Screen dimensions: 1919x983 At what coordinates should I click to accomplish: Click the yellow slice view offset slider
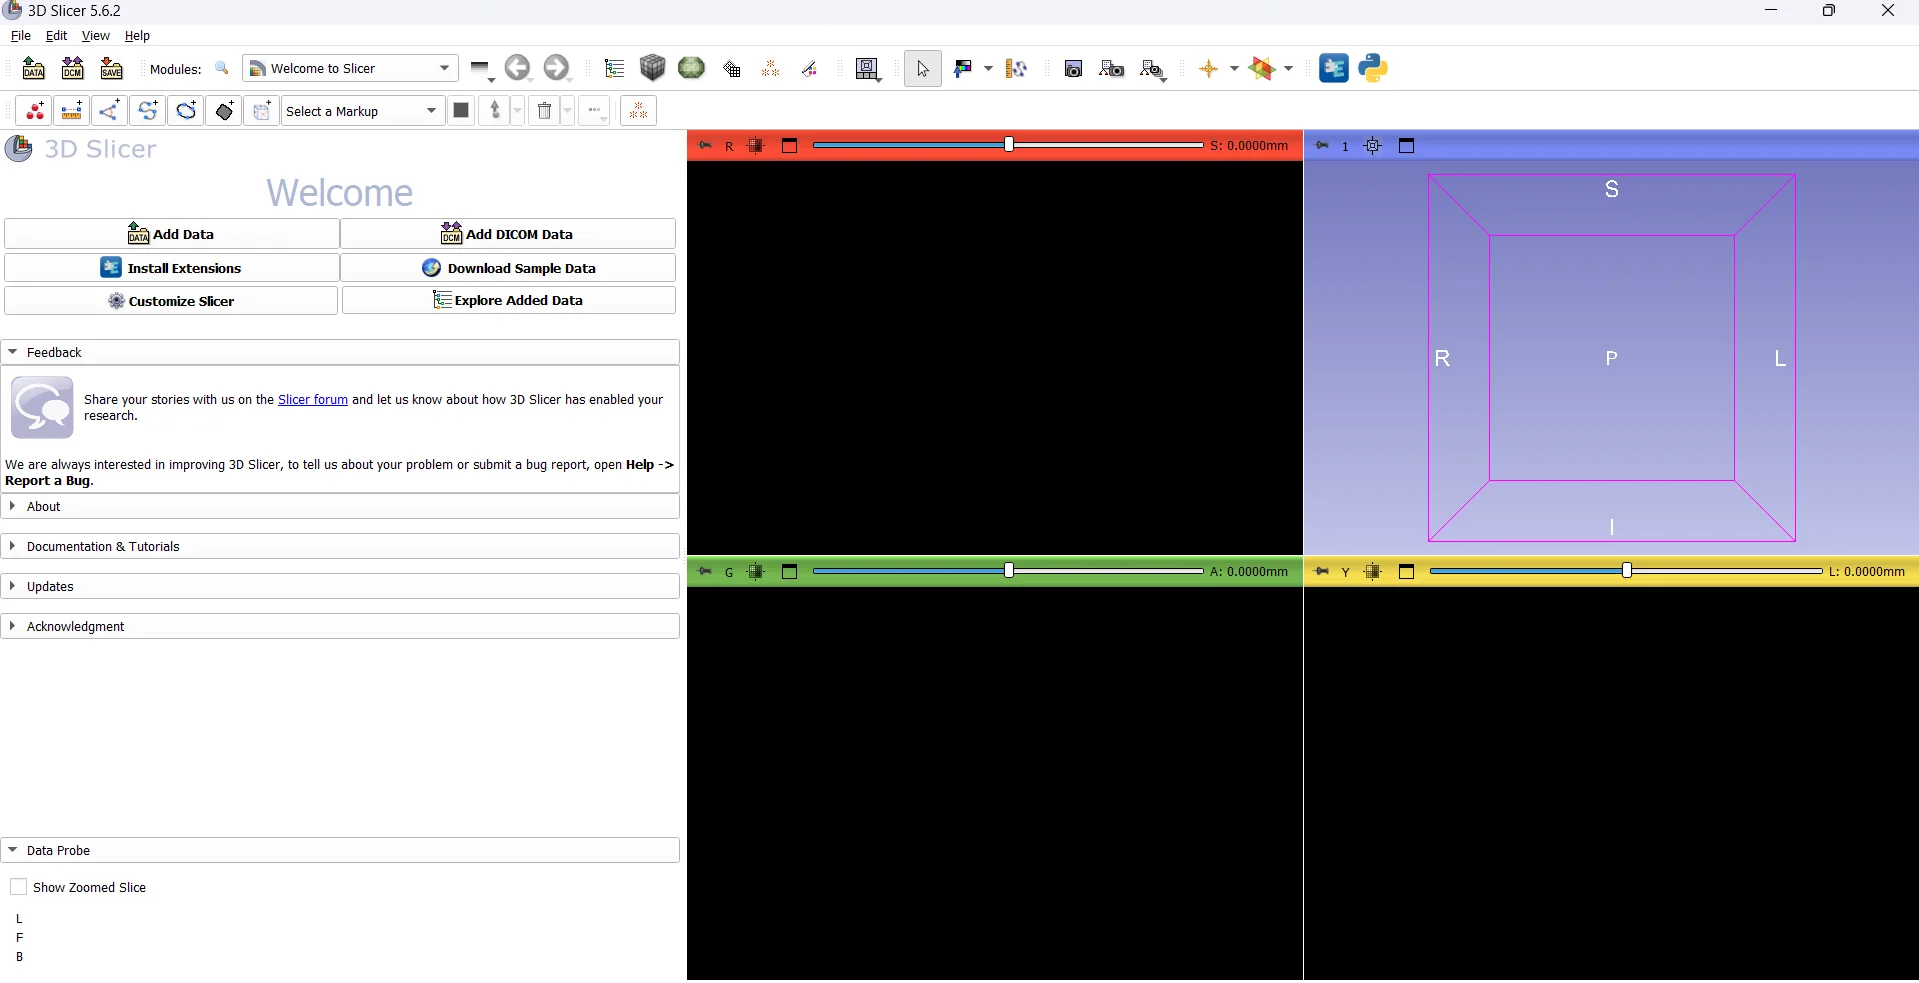[1626, 571]
